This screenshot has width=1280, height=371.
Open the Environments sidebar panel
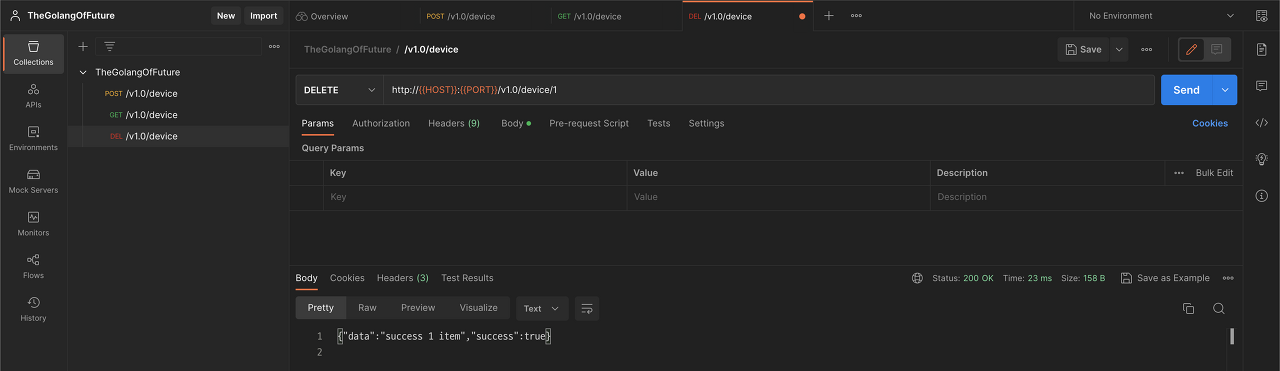(x=33, y=139)
